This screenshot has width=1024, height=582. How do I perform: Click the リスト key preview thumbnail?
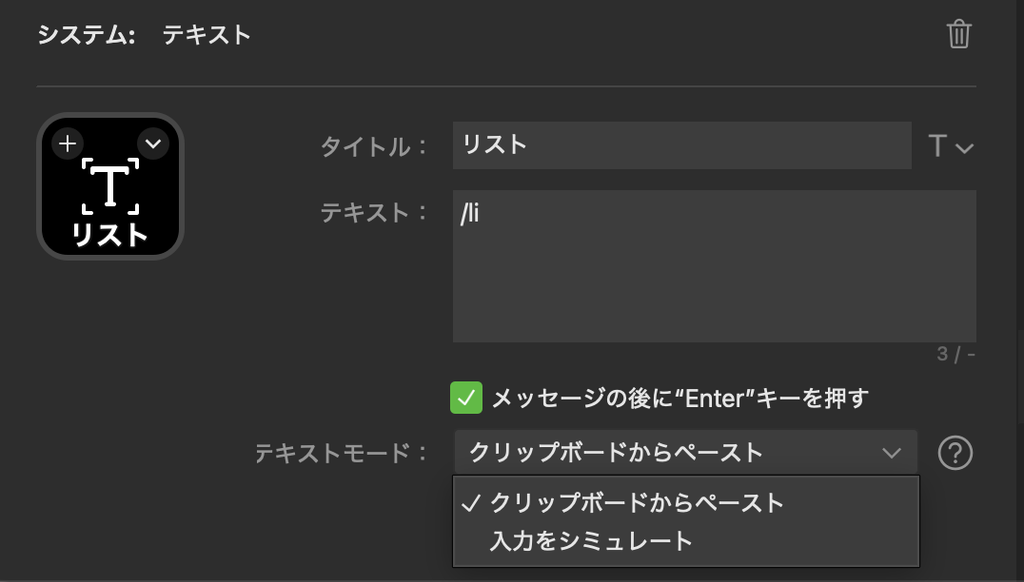pos(110,186)
